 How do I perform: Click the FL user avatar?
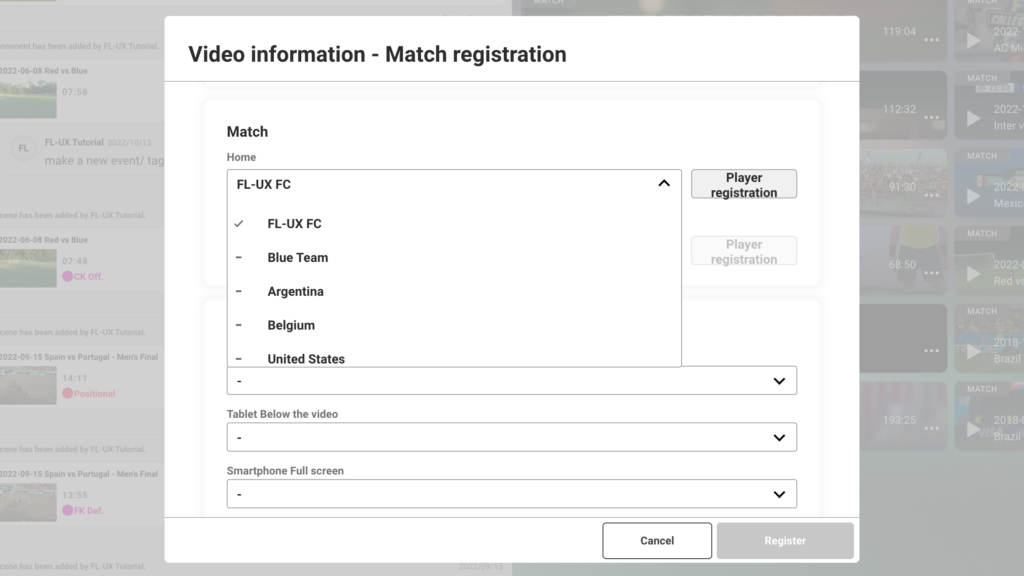point(24,148)
